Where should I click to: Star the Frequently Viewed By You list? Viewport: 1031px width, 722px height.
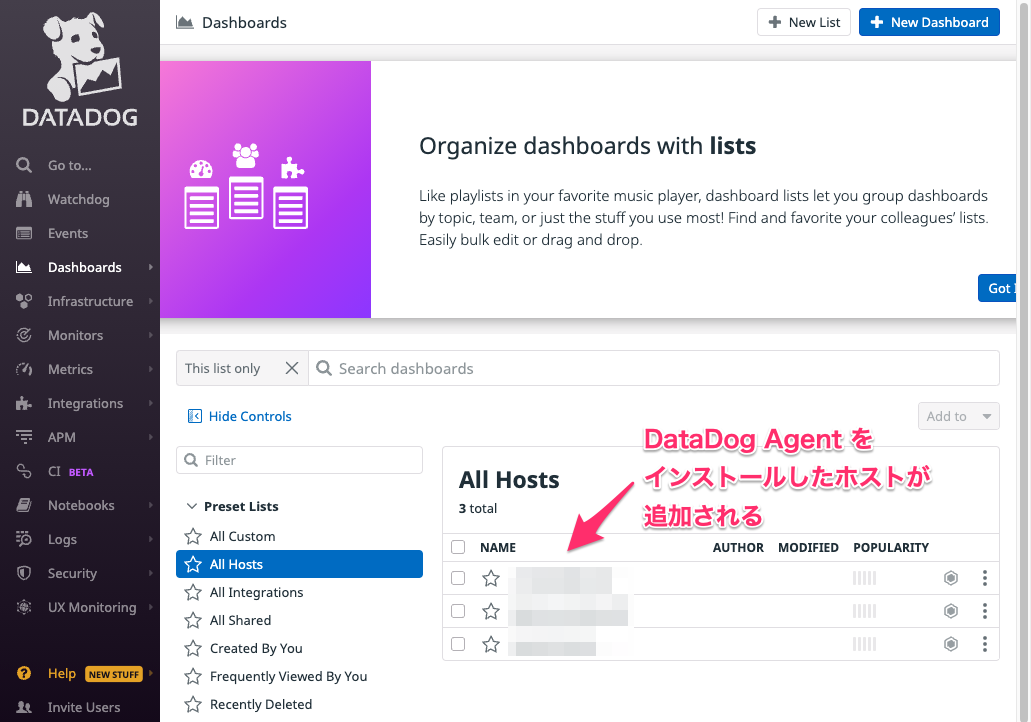click(193, 677)
